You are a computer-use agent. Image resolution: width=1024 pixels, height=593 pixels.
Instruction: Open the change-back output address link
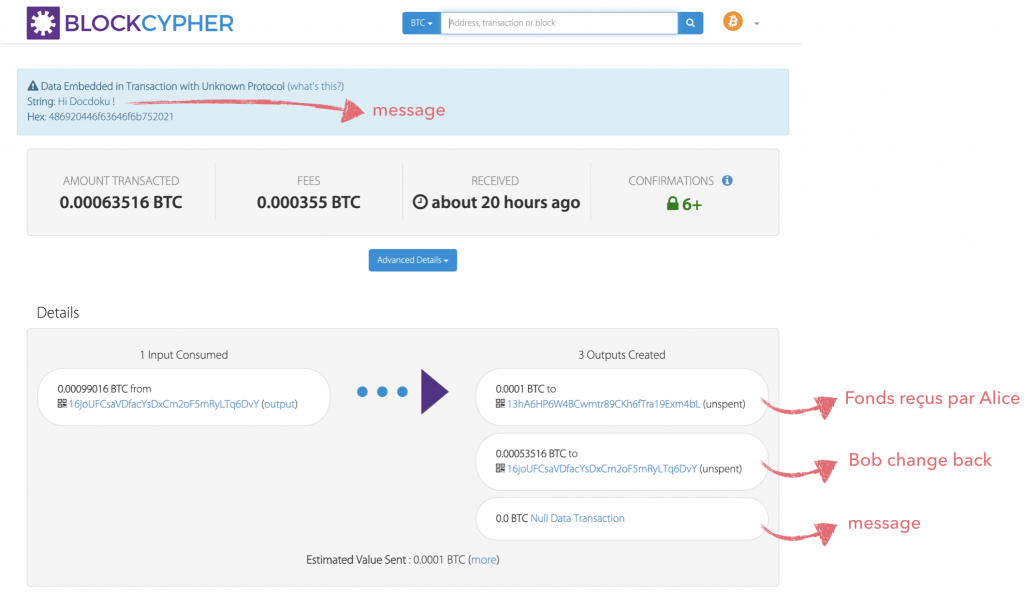(601, 468)
